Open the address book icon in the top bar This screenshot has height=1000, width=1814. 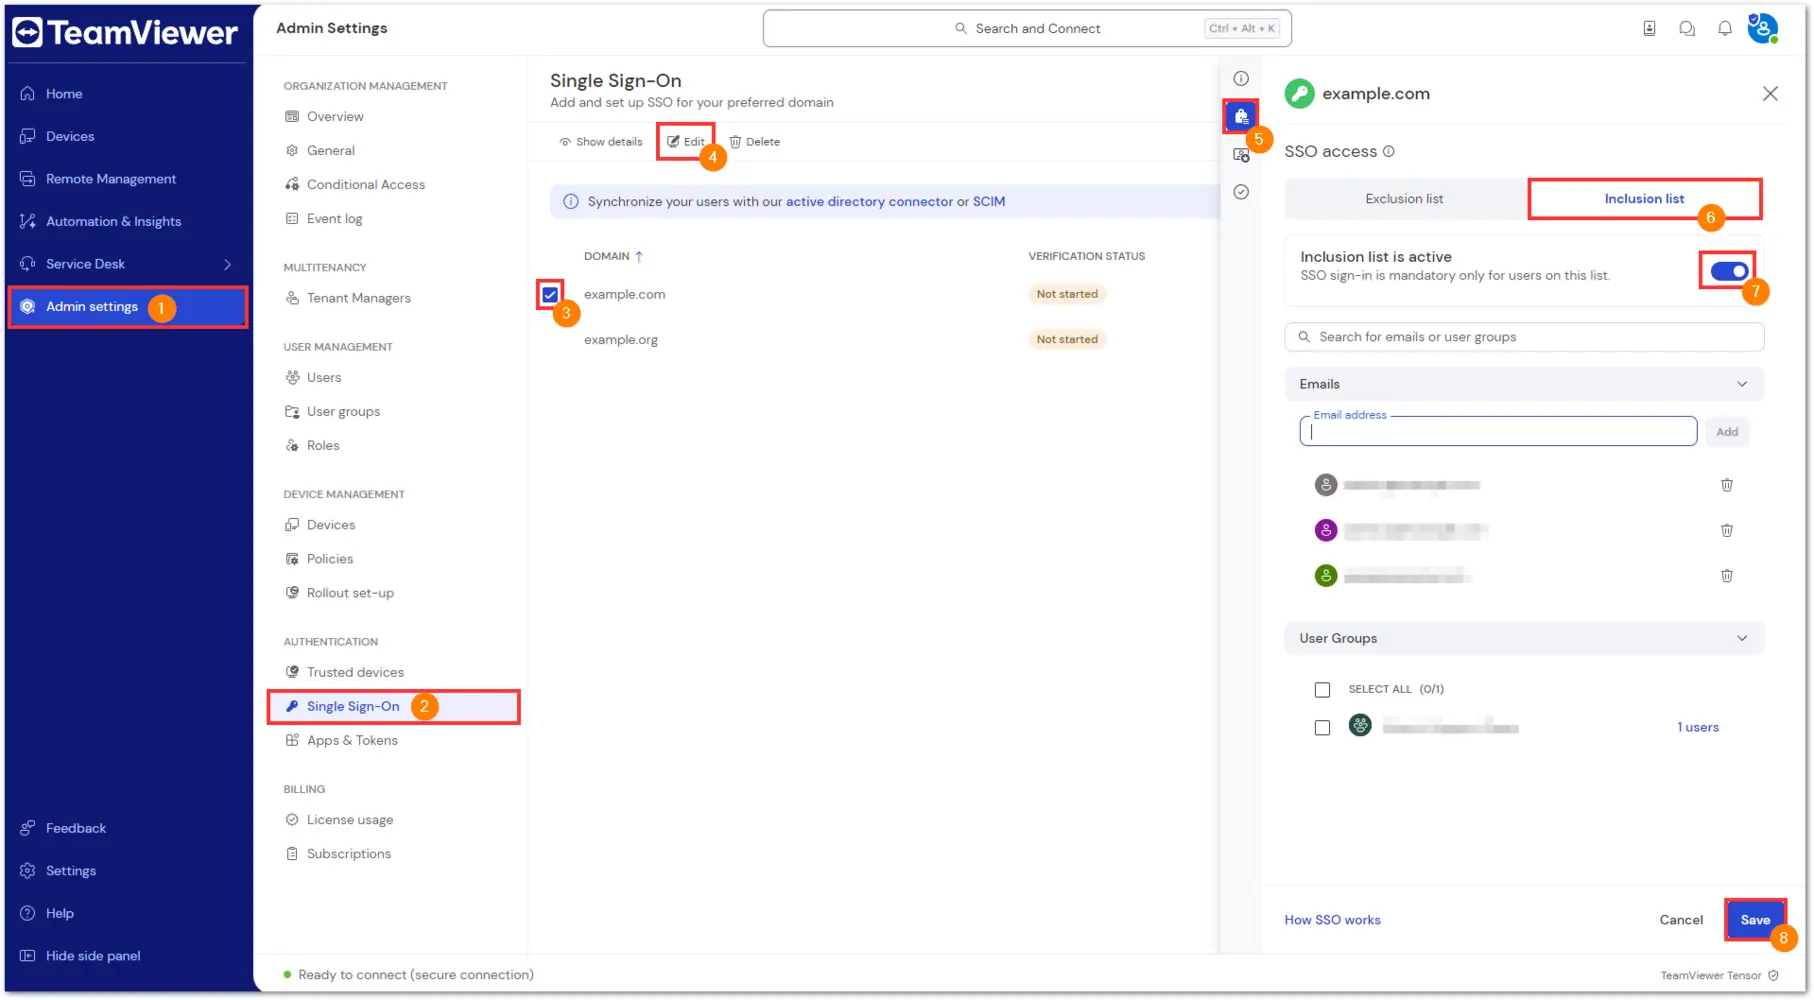(x=1649, y=28)
